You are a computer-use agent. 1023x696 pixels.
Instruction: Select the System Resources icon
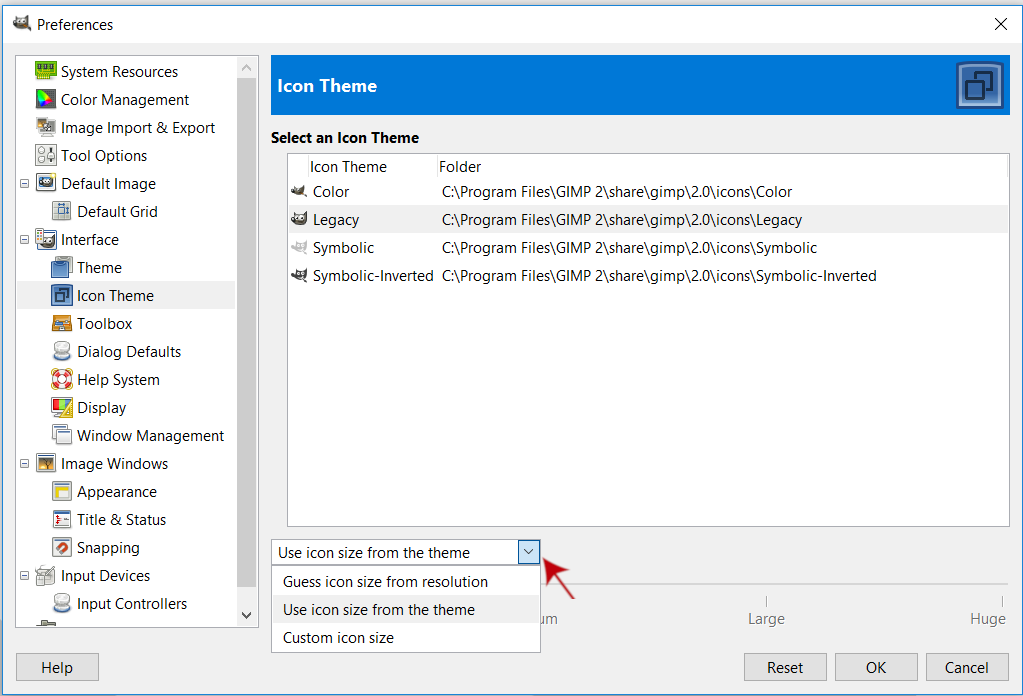click(x=46, y=71)
